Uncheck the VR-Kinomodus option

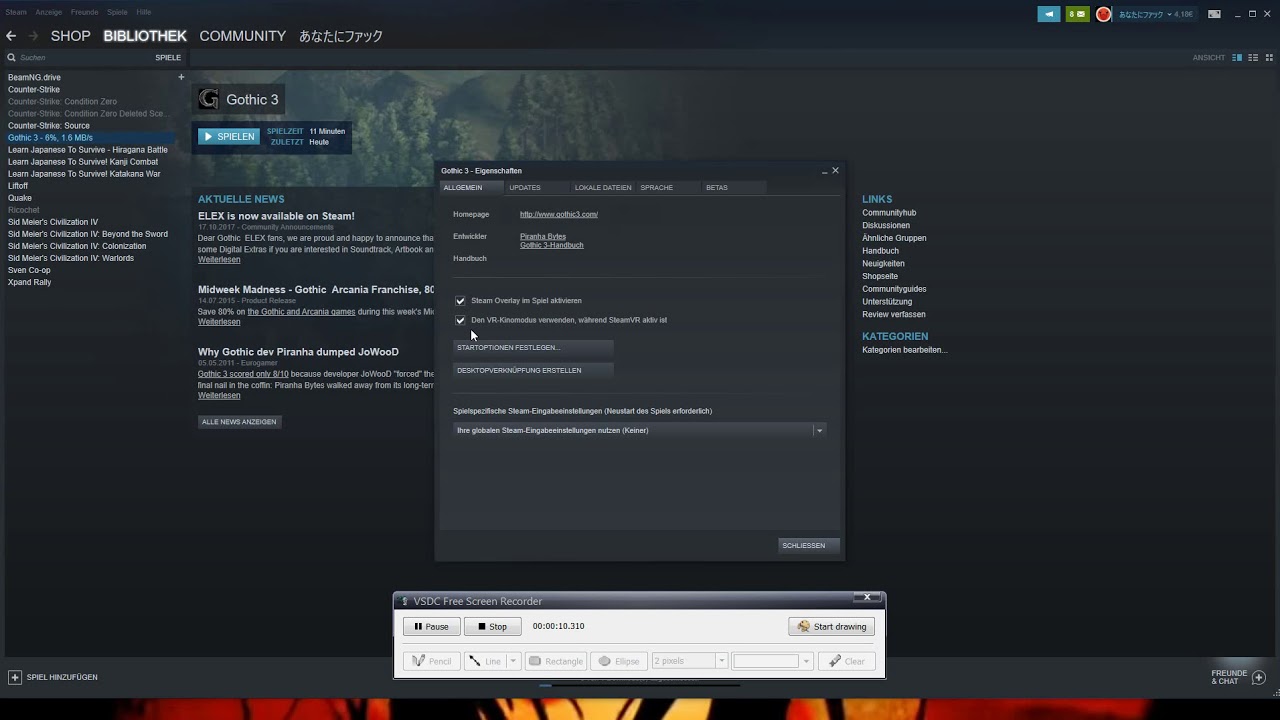[461, 320]
